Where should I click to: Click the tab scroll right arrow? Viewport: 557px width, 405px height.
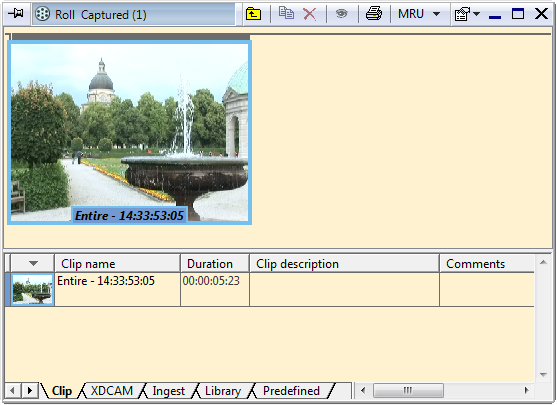tap(30, 390)
